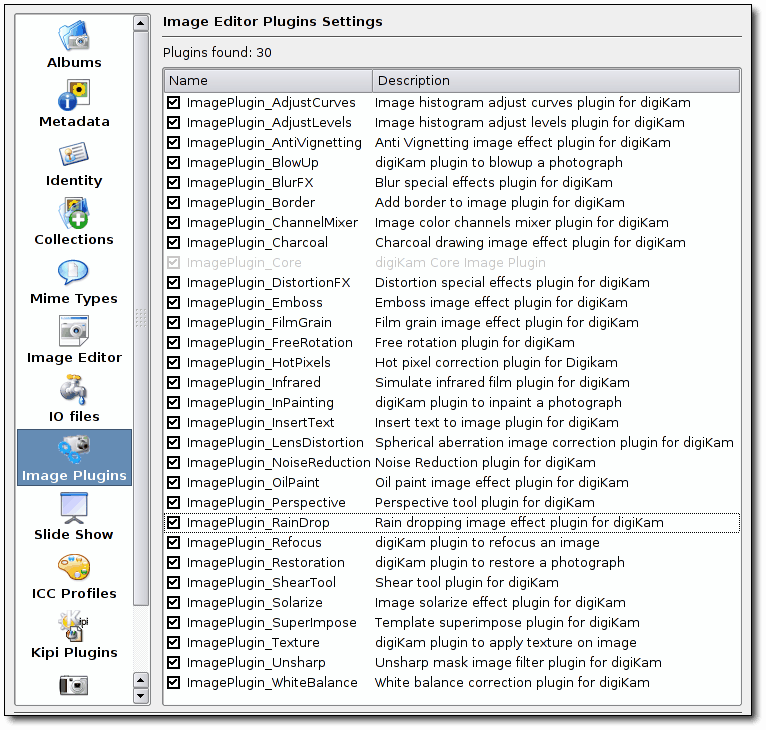The image size is (766, 730).
Task: Select the Image Editor label in sidebar
Action: coord(74,358)
